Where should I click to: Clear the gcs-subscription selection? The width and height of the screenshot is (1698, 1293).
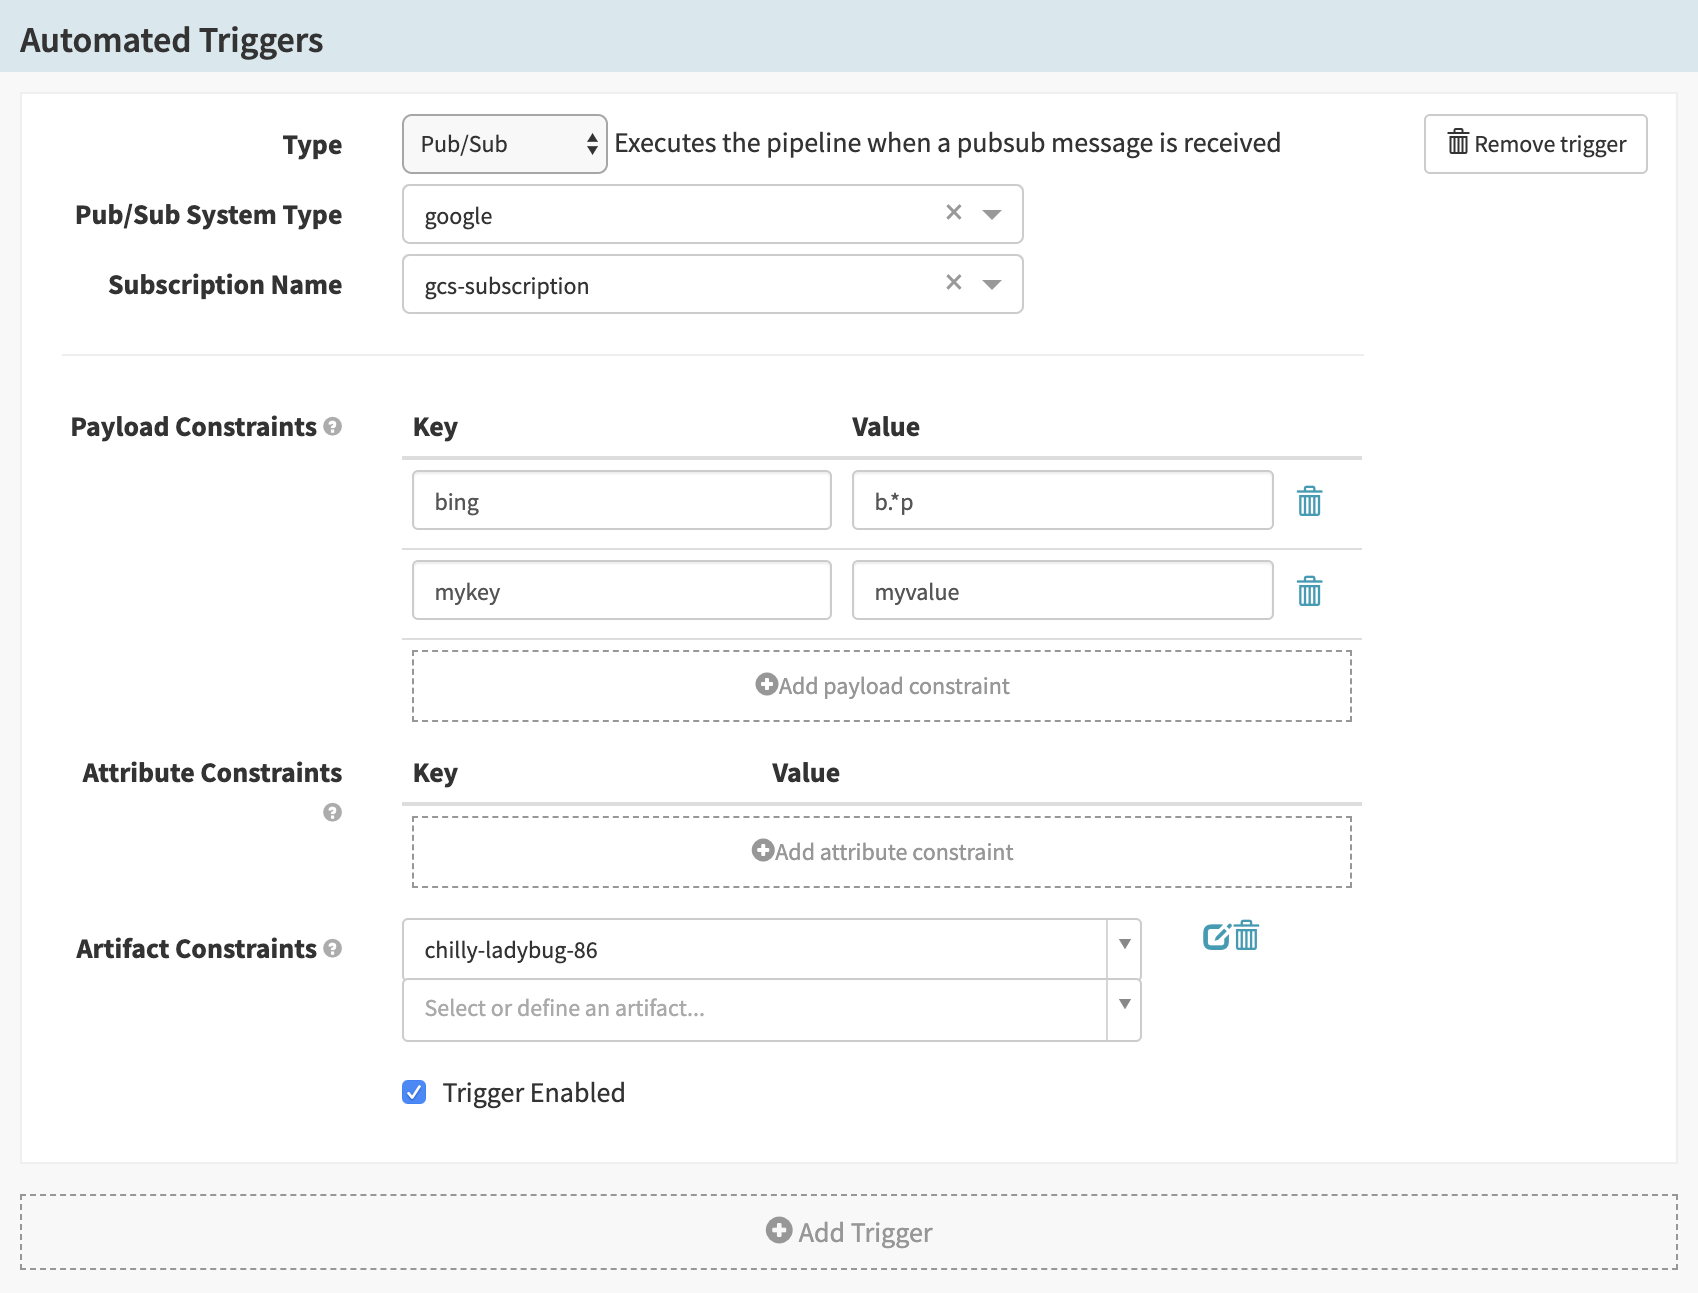coord(954,282)
